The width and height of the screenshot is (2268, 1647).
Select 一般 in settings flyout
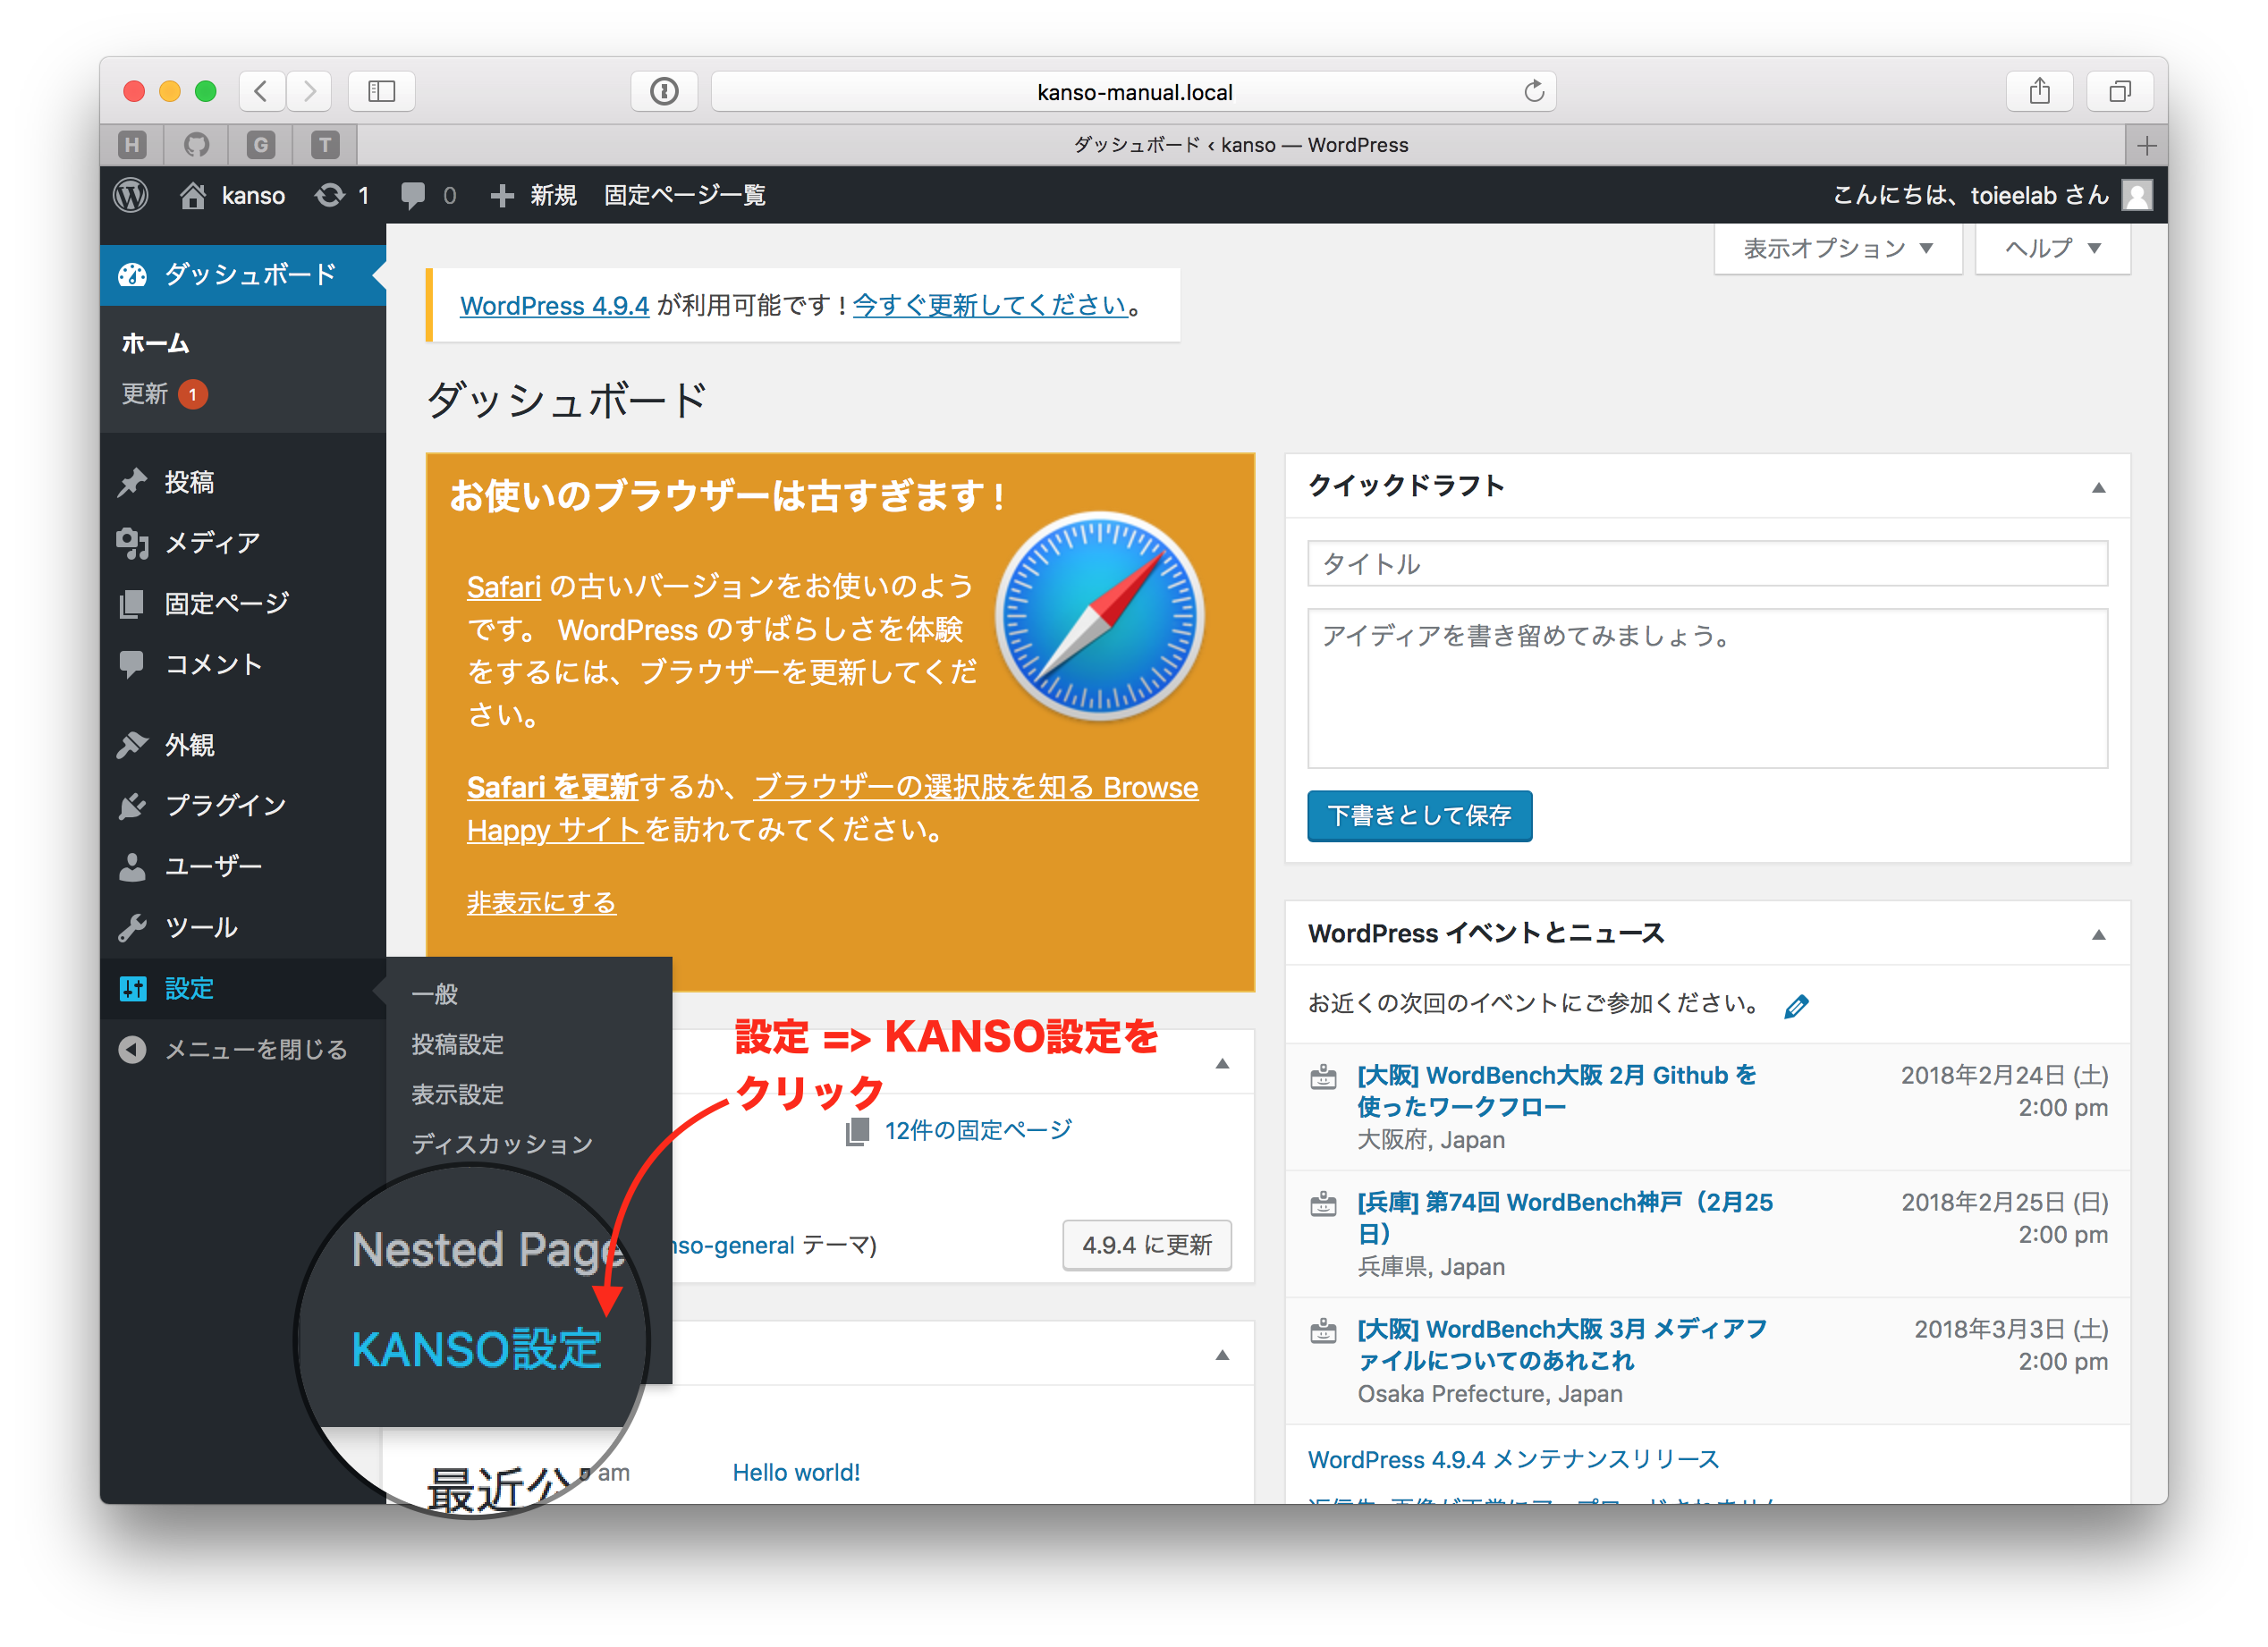[x=434, y=994]
